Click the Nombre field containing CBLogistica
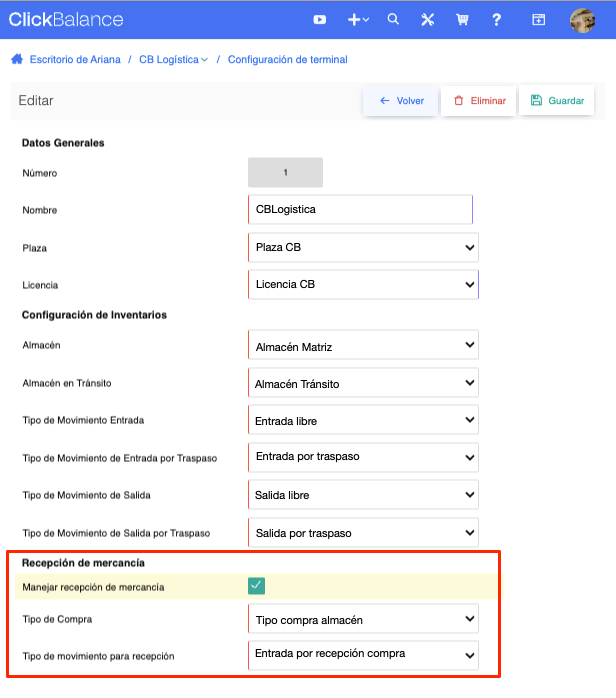The width and height of the screenshot is (616, 698). [x=360, y=209]
